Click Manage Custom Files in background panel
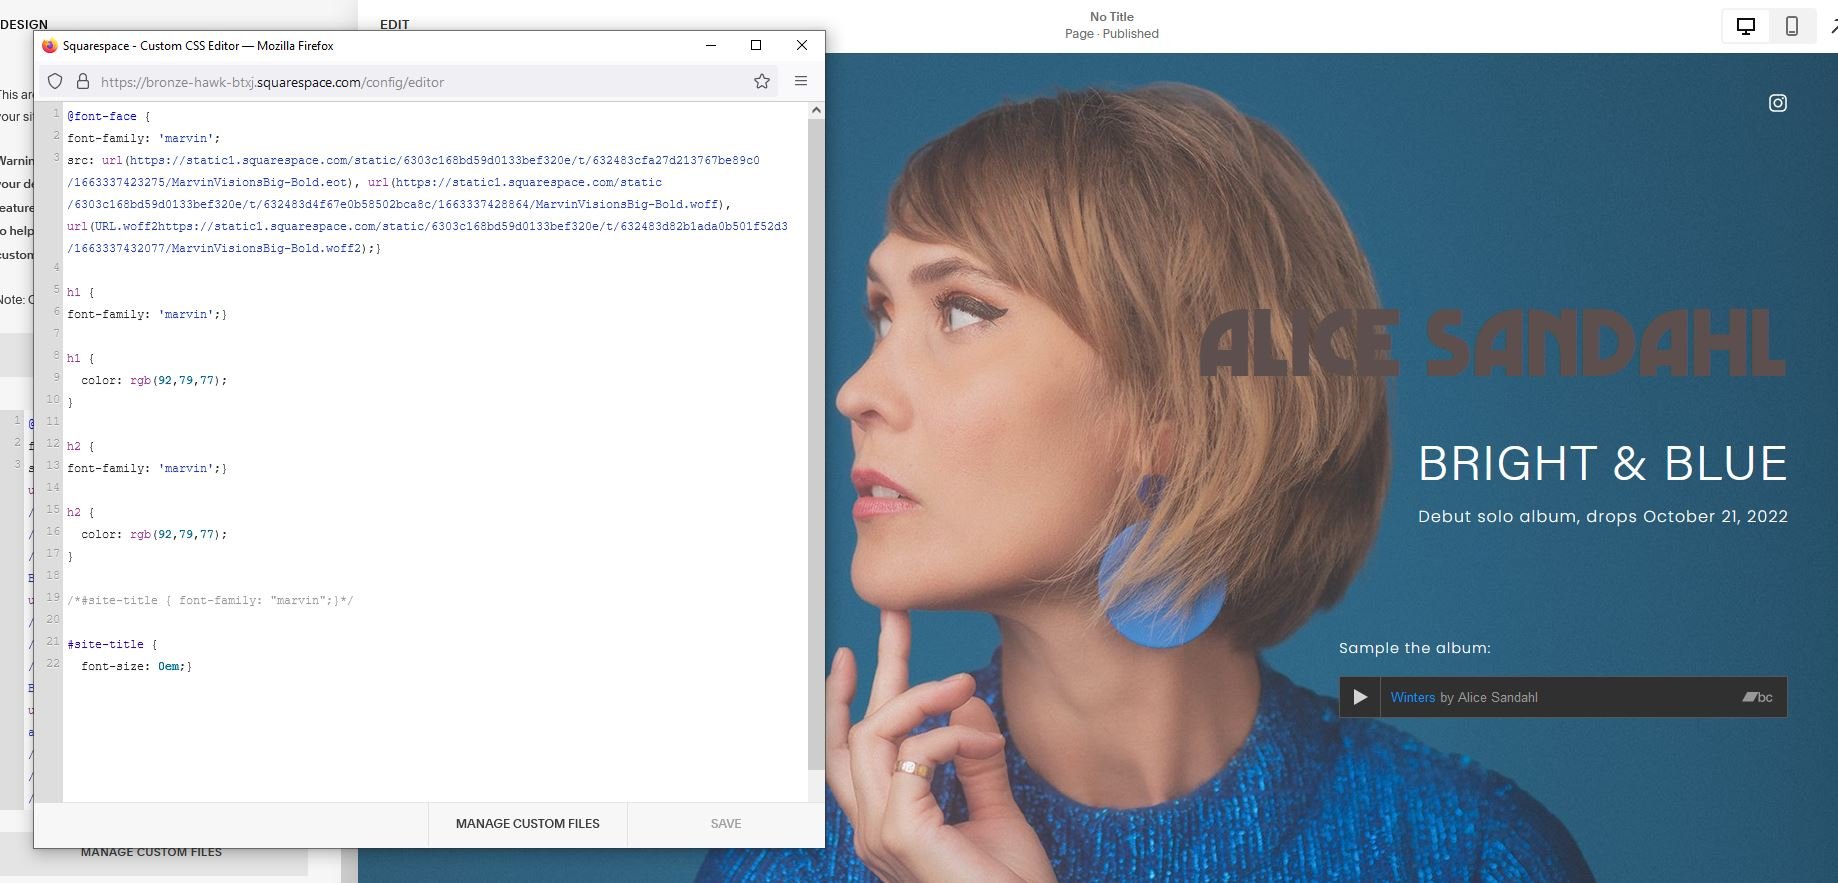This screenshot has height=883, width=1838. (x=151, y=853)
